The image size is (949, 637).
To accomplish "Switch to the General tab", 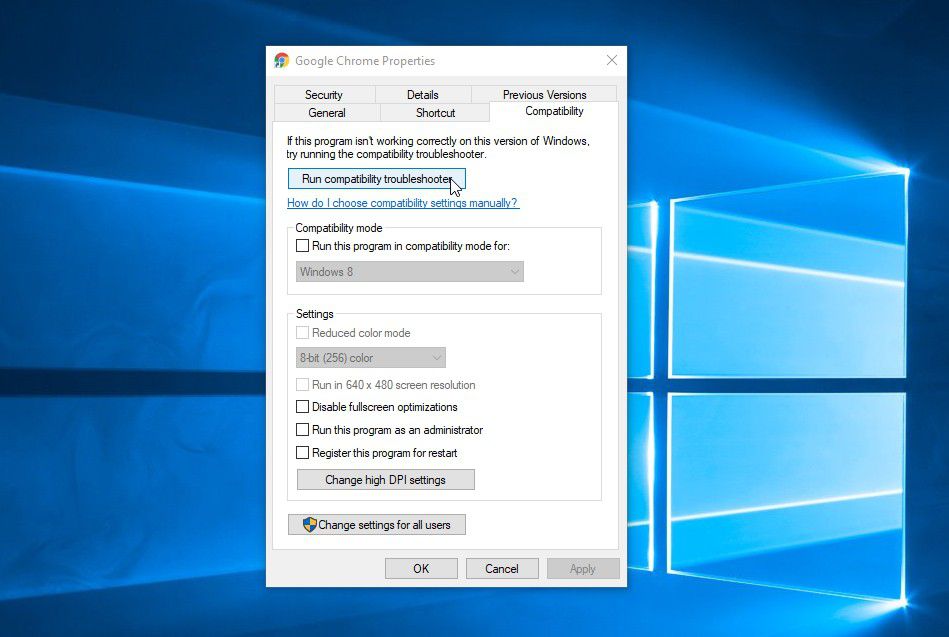I will tap(327, 113).
